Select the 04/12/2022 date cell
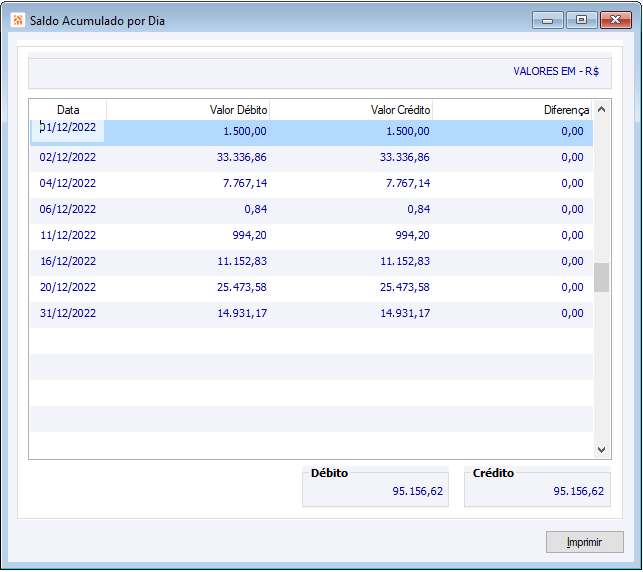Screen dimensions: 643x572 click(x=68, y=183)
